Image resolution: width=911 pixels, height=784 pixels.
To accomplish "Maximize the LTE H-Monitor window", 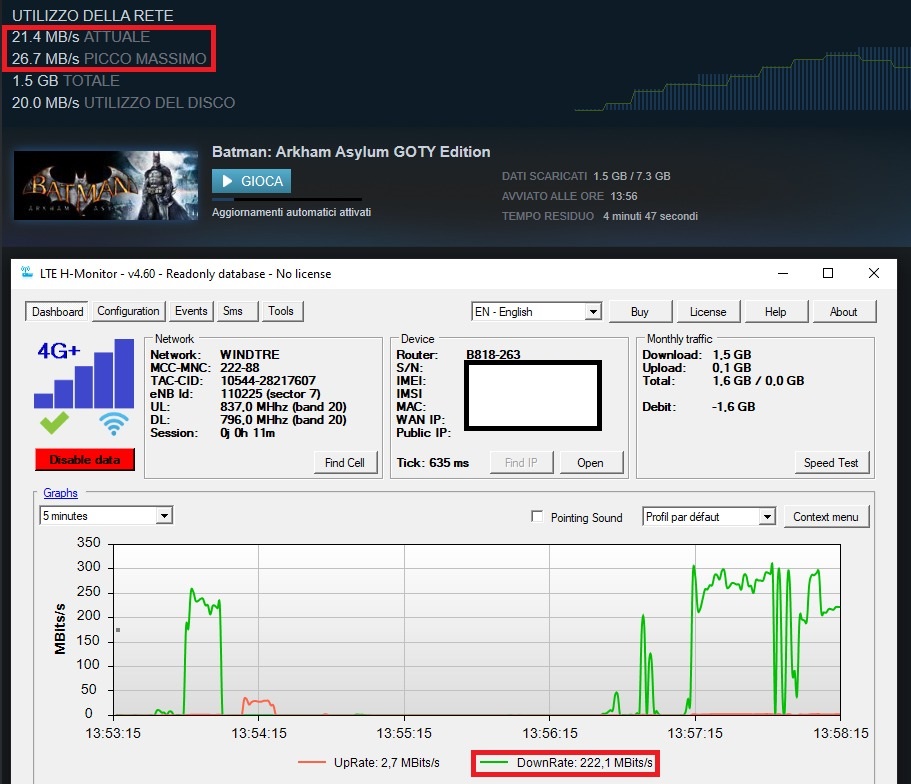I will point(828,273).
